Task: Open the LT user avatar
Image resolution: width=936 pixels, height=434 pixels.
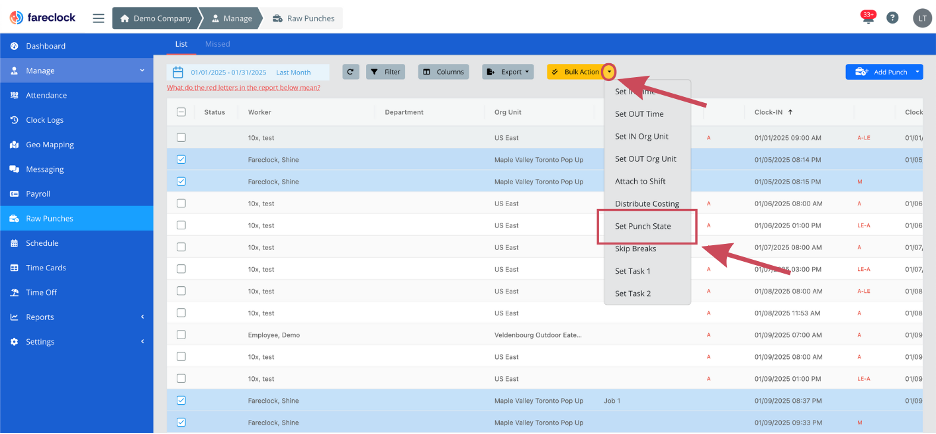Action: (920, 18)
